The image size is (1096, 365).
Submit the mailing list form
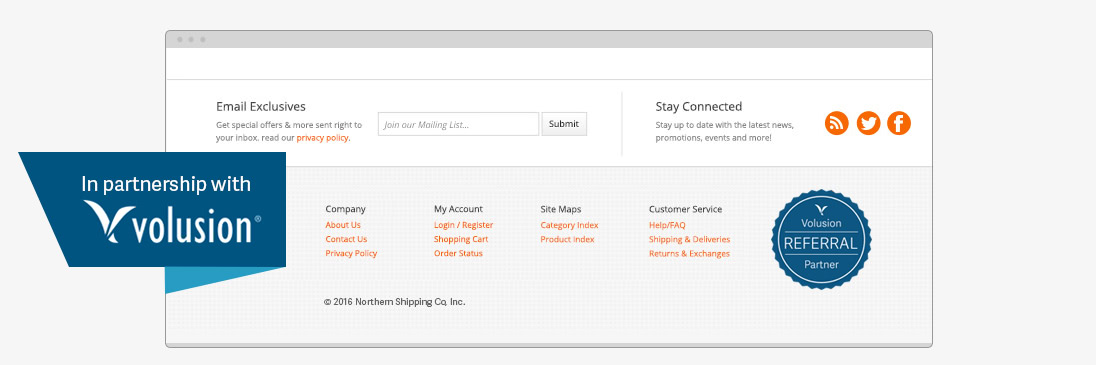pyautogui.click(x=564, y=124)
